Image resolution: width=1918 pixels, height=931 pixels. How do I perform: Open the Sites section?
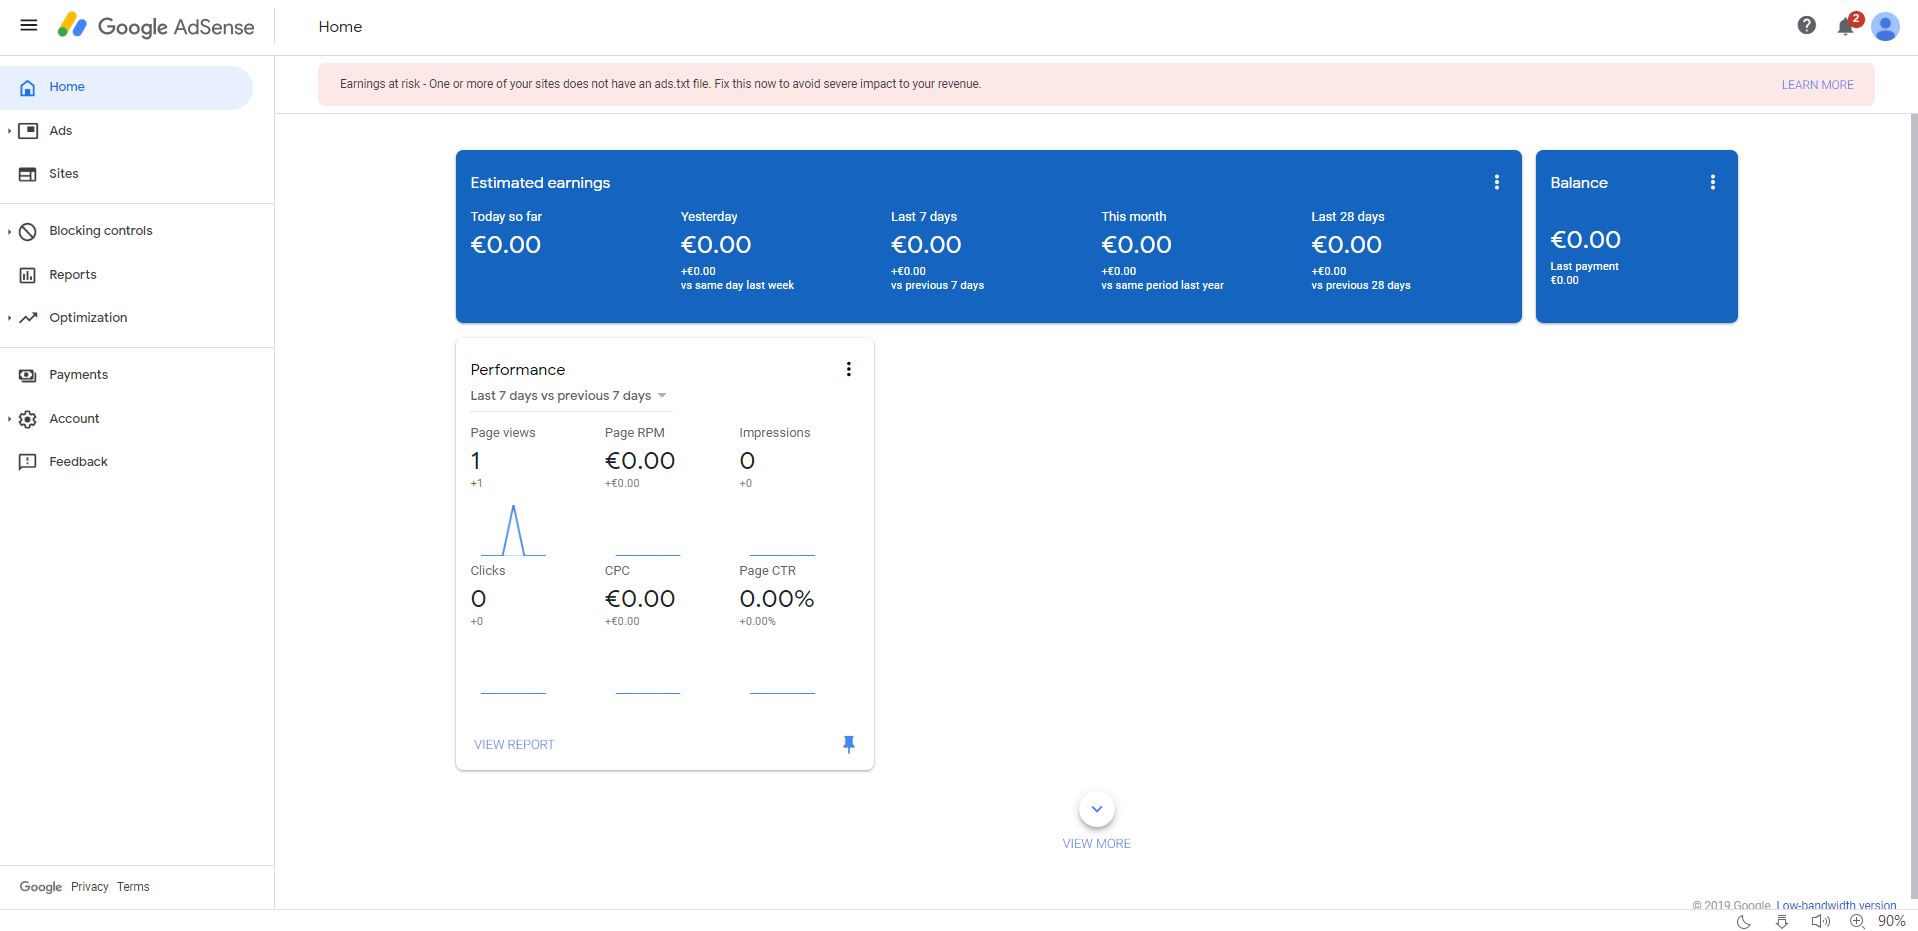tap(63, 174)
